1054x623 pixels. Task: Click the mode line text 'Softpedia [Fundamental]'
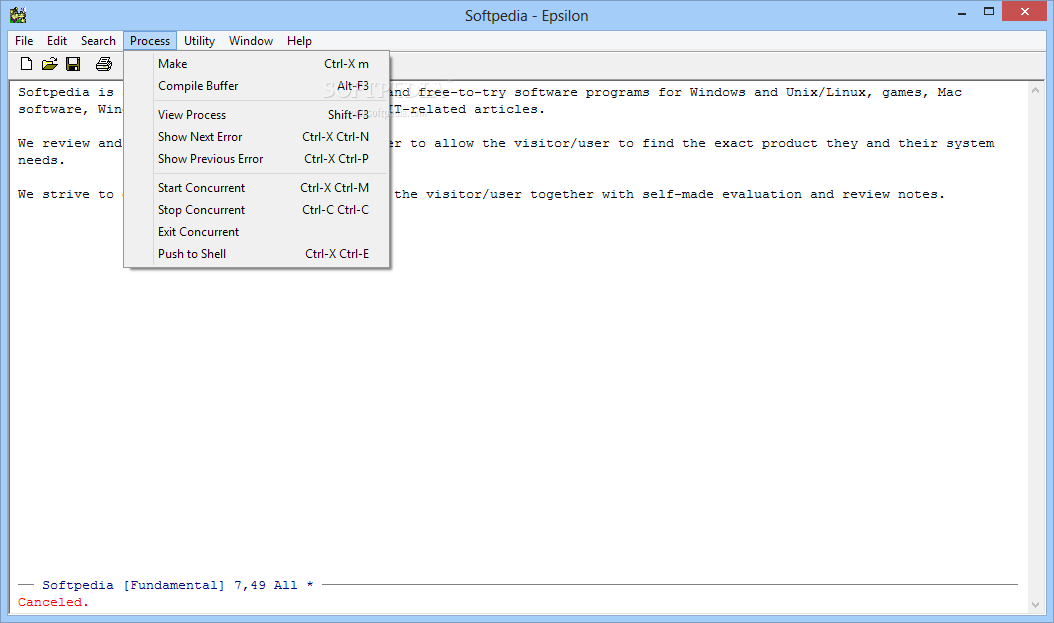pyautogui.click(x=133, y=585)
